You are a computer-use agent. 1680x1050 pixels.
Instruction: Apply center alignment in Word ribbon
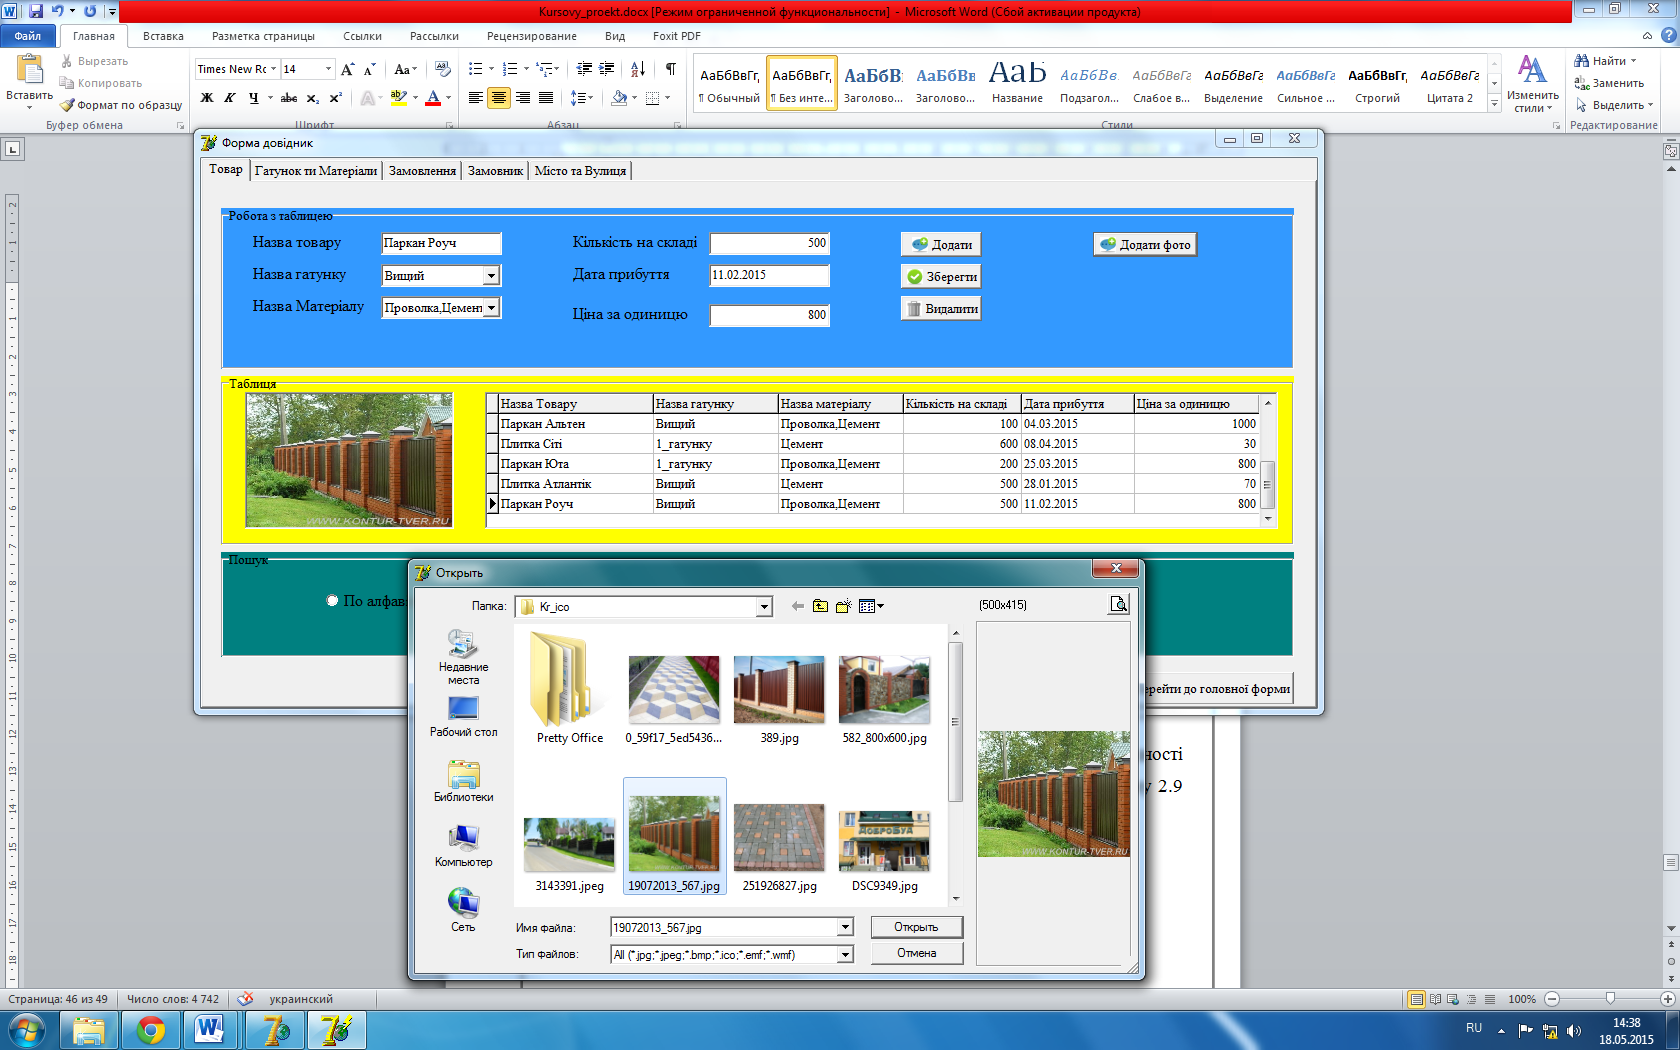[x=499, y=98]
